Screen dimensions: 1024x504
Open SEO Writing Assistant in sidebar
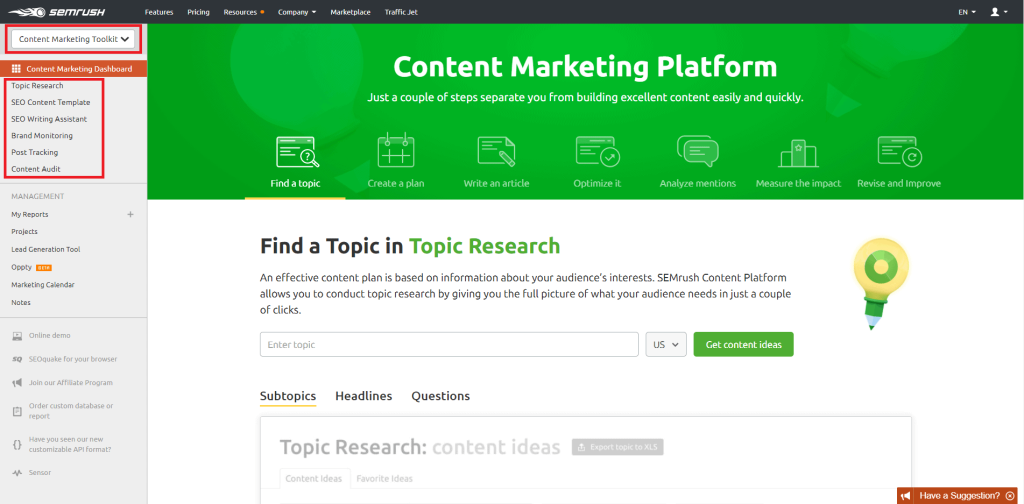tap(49, 119)
